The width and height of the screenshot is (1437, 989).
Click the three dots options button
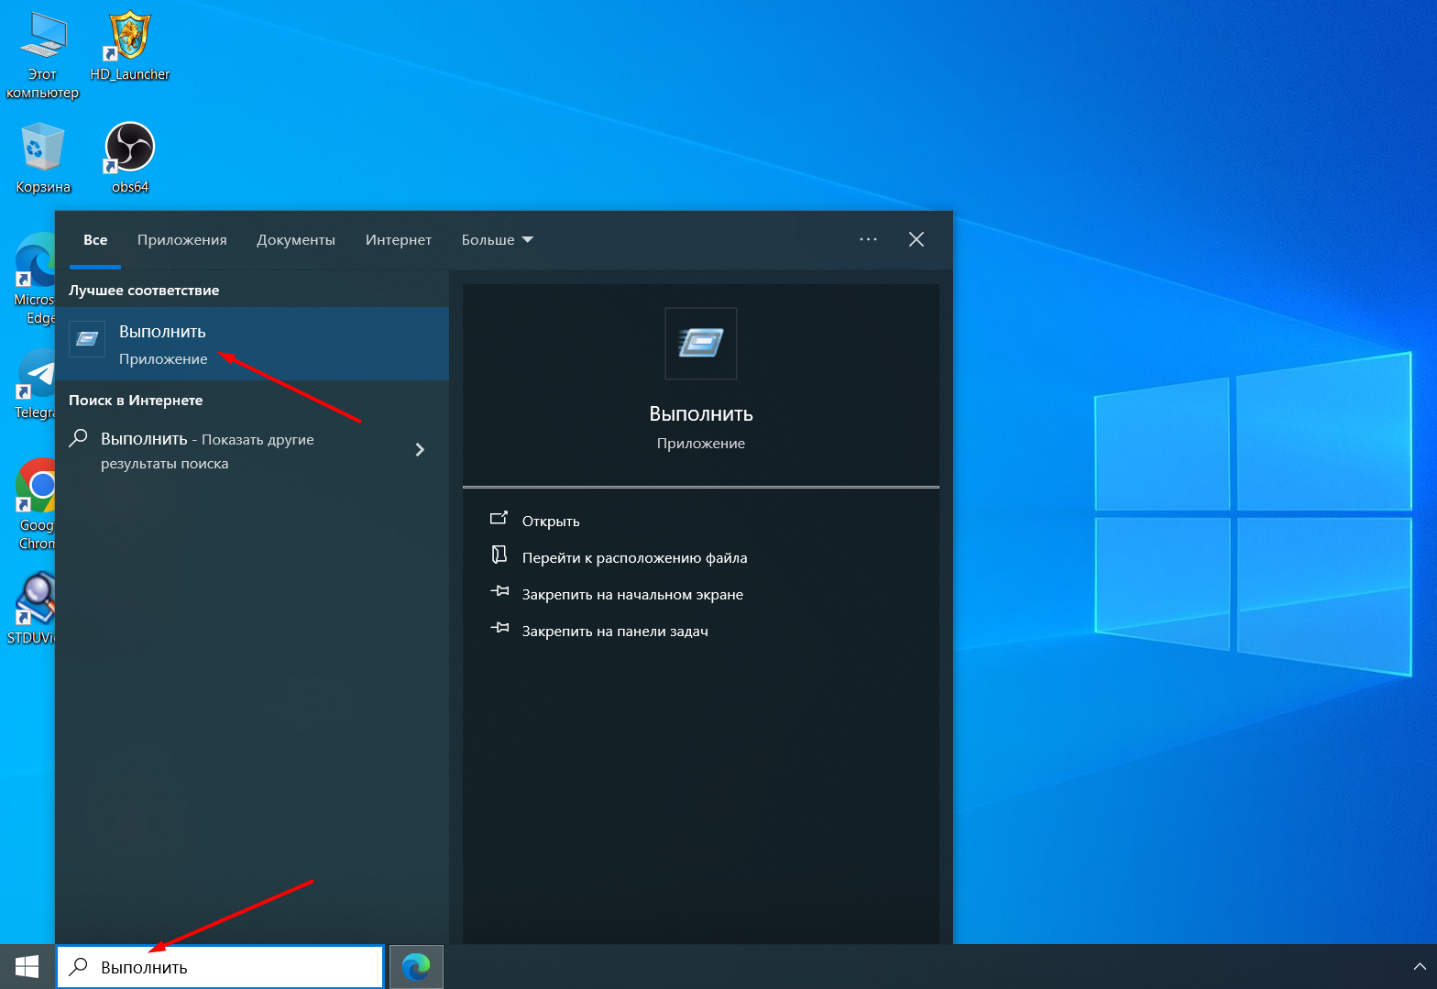point(868,239)
